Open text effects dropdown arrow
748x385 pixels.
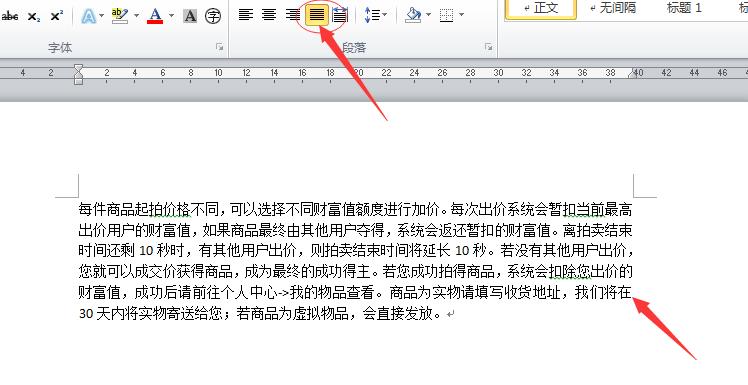[101, 16]
